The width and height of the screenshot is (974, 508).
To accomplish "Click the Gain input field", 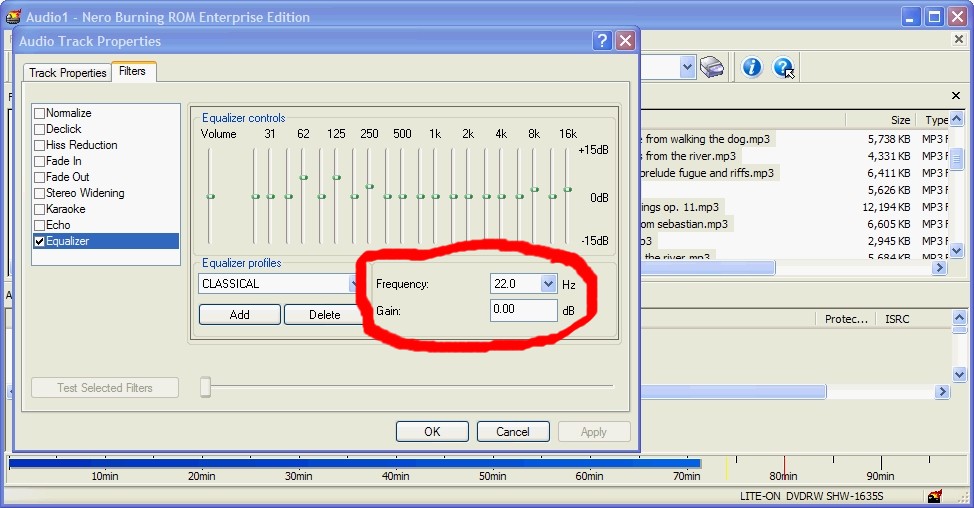I will pyautogui.click(x=524, y=310).
